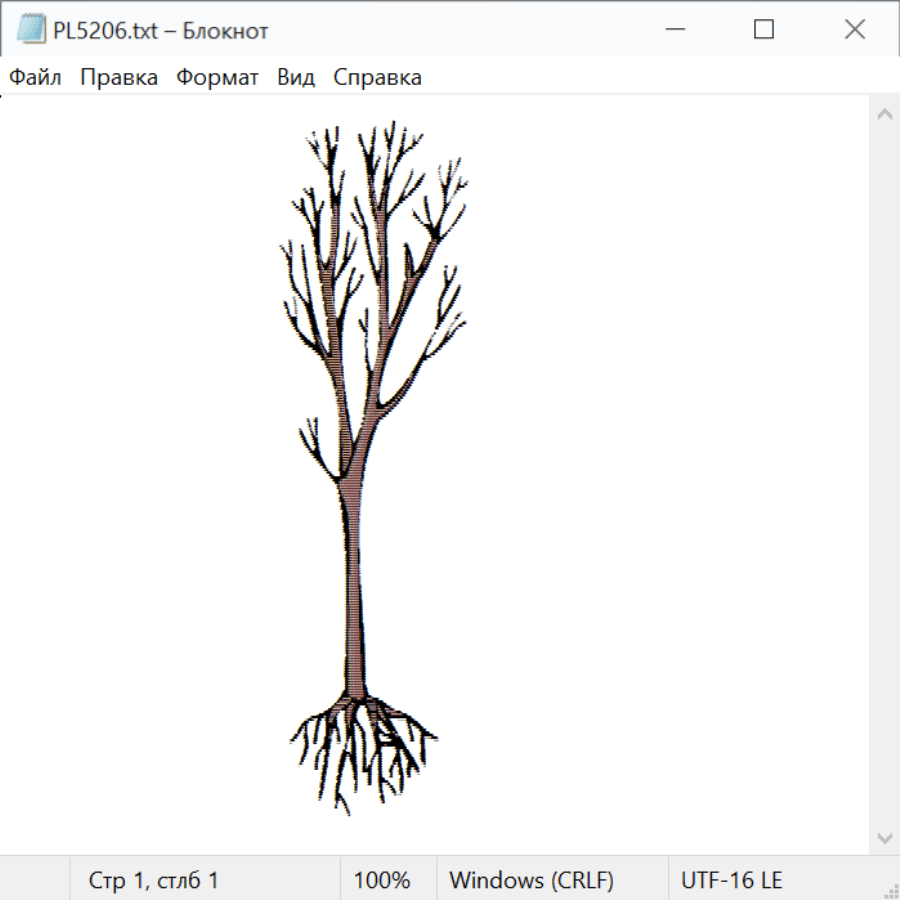Click the UTF-16 LE encoding indicator

[x=731, y=880]
